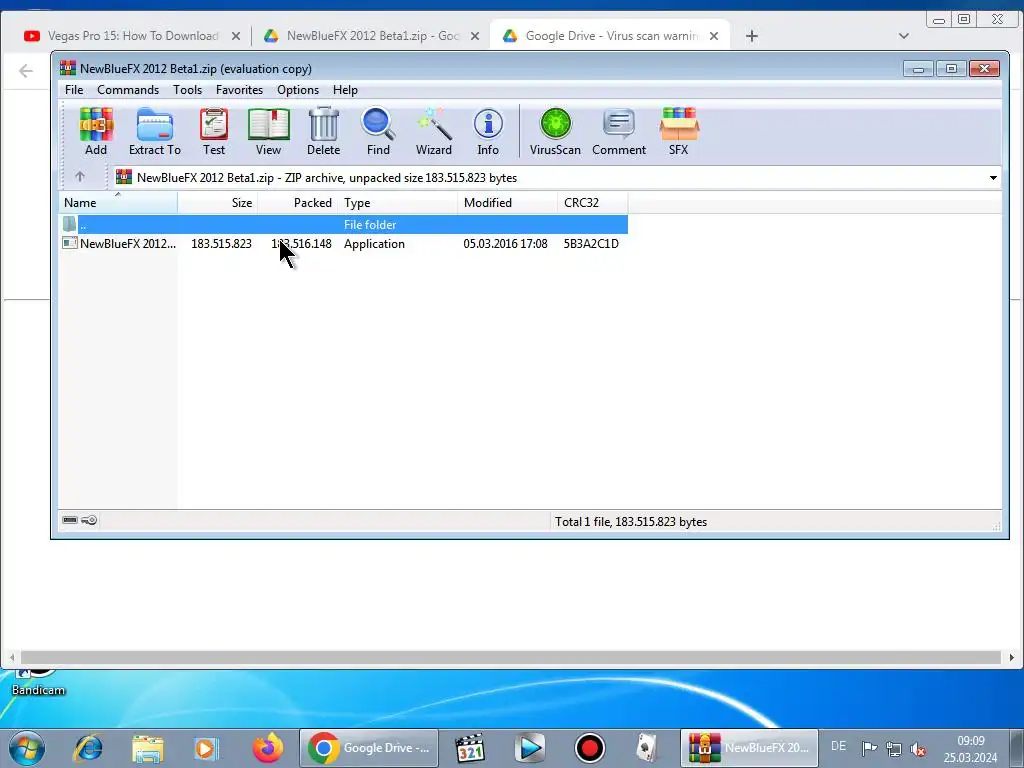Click the CRC32 value 5B3A2C1D
The image size is (1024, 768).
point(591,244)
